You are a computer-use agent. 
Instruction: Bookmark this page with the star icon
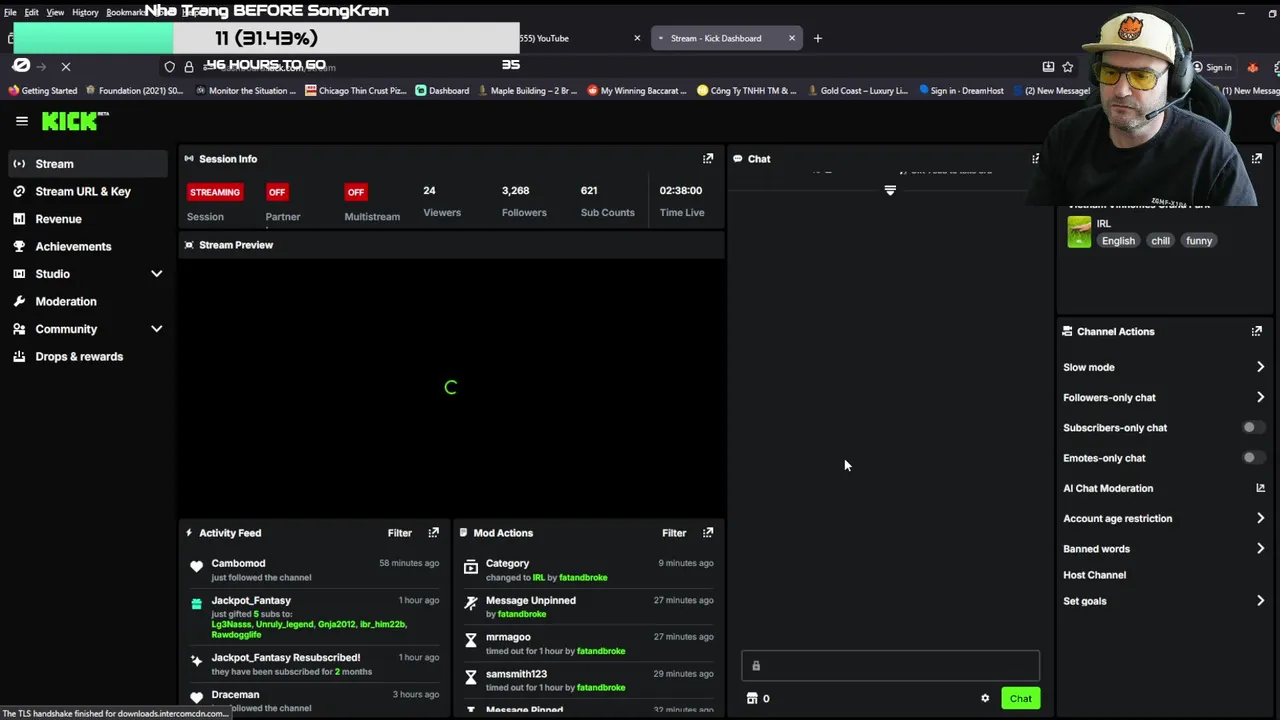point(1068,67)
